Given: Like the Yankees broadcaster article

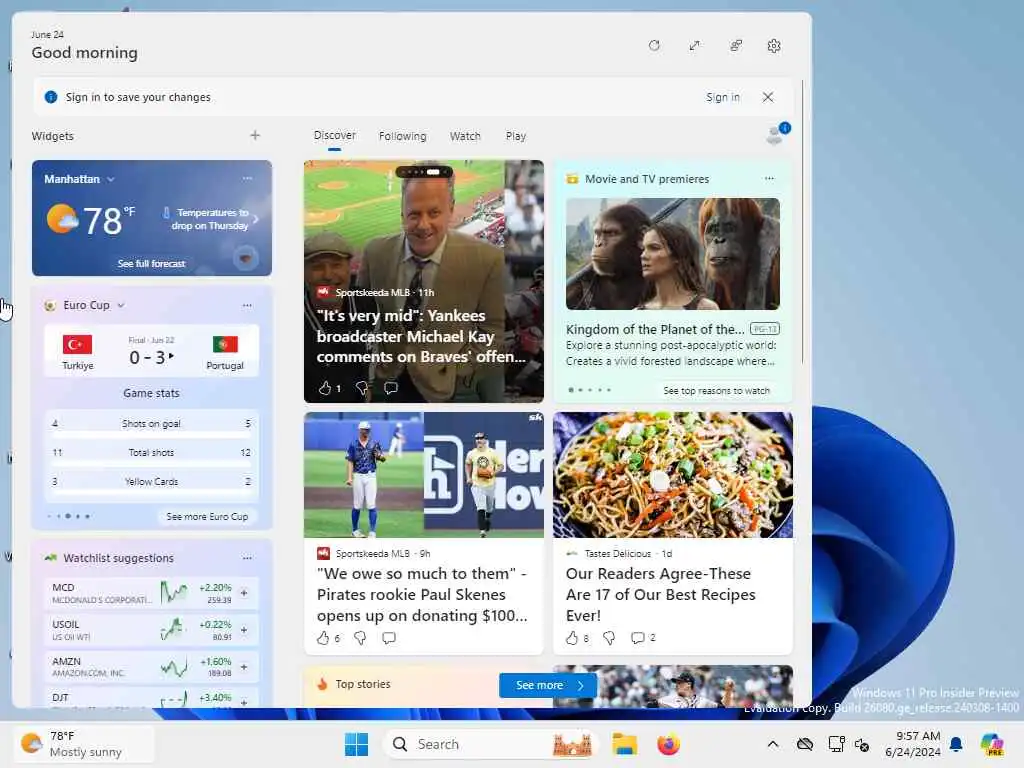Looking at the screenshot, I should click(325, 388).
